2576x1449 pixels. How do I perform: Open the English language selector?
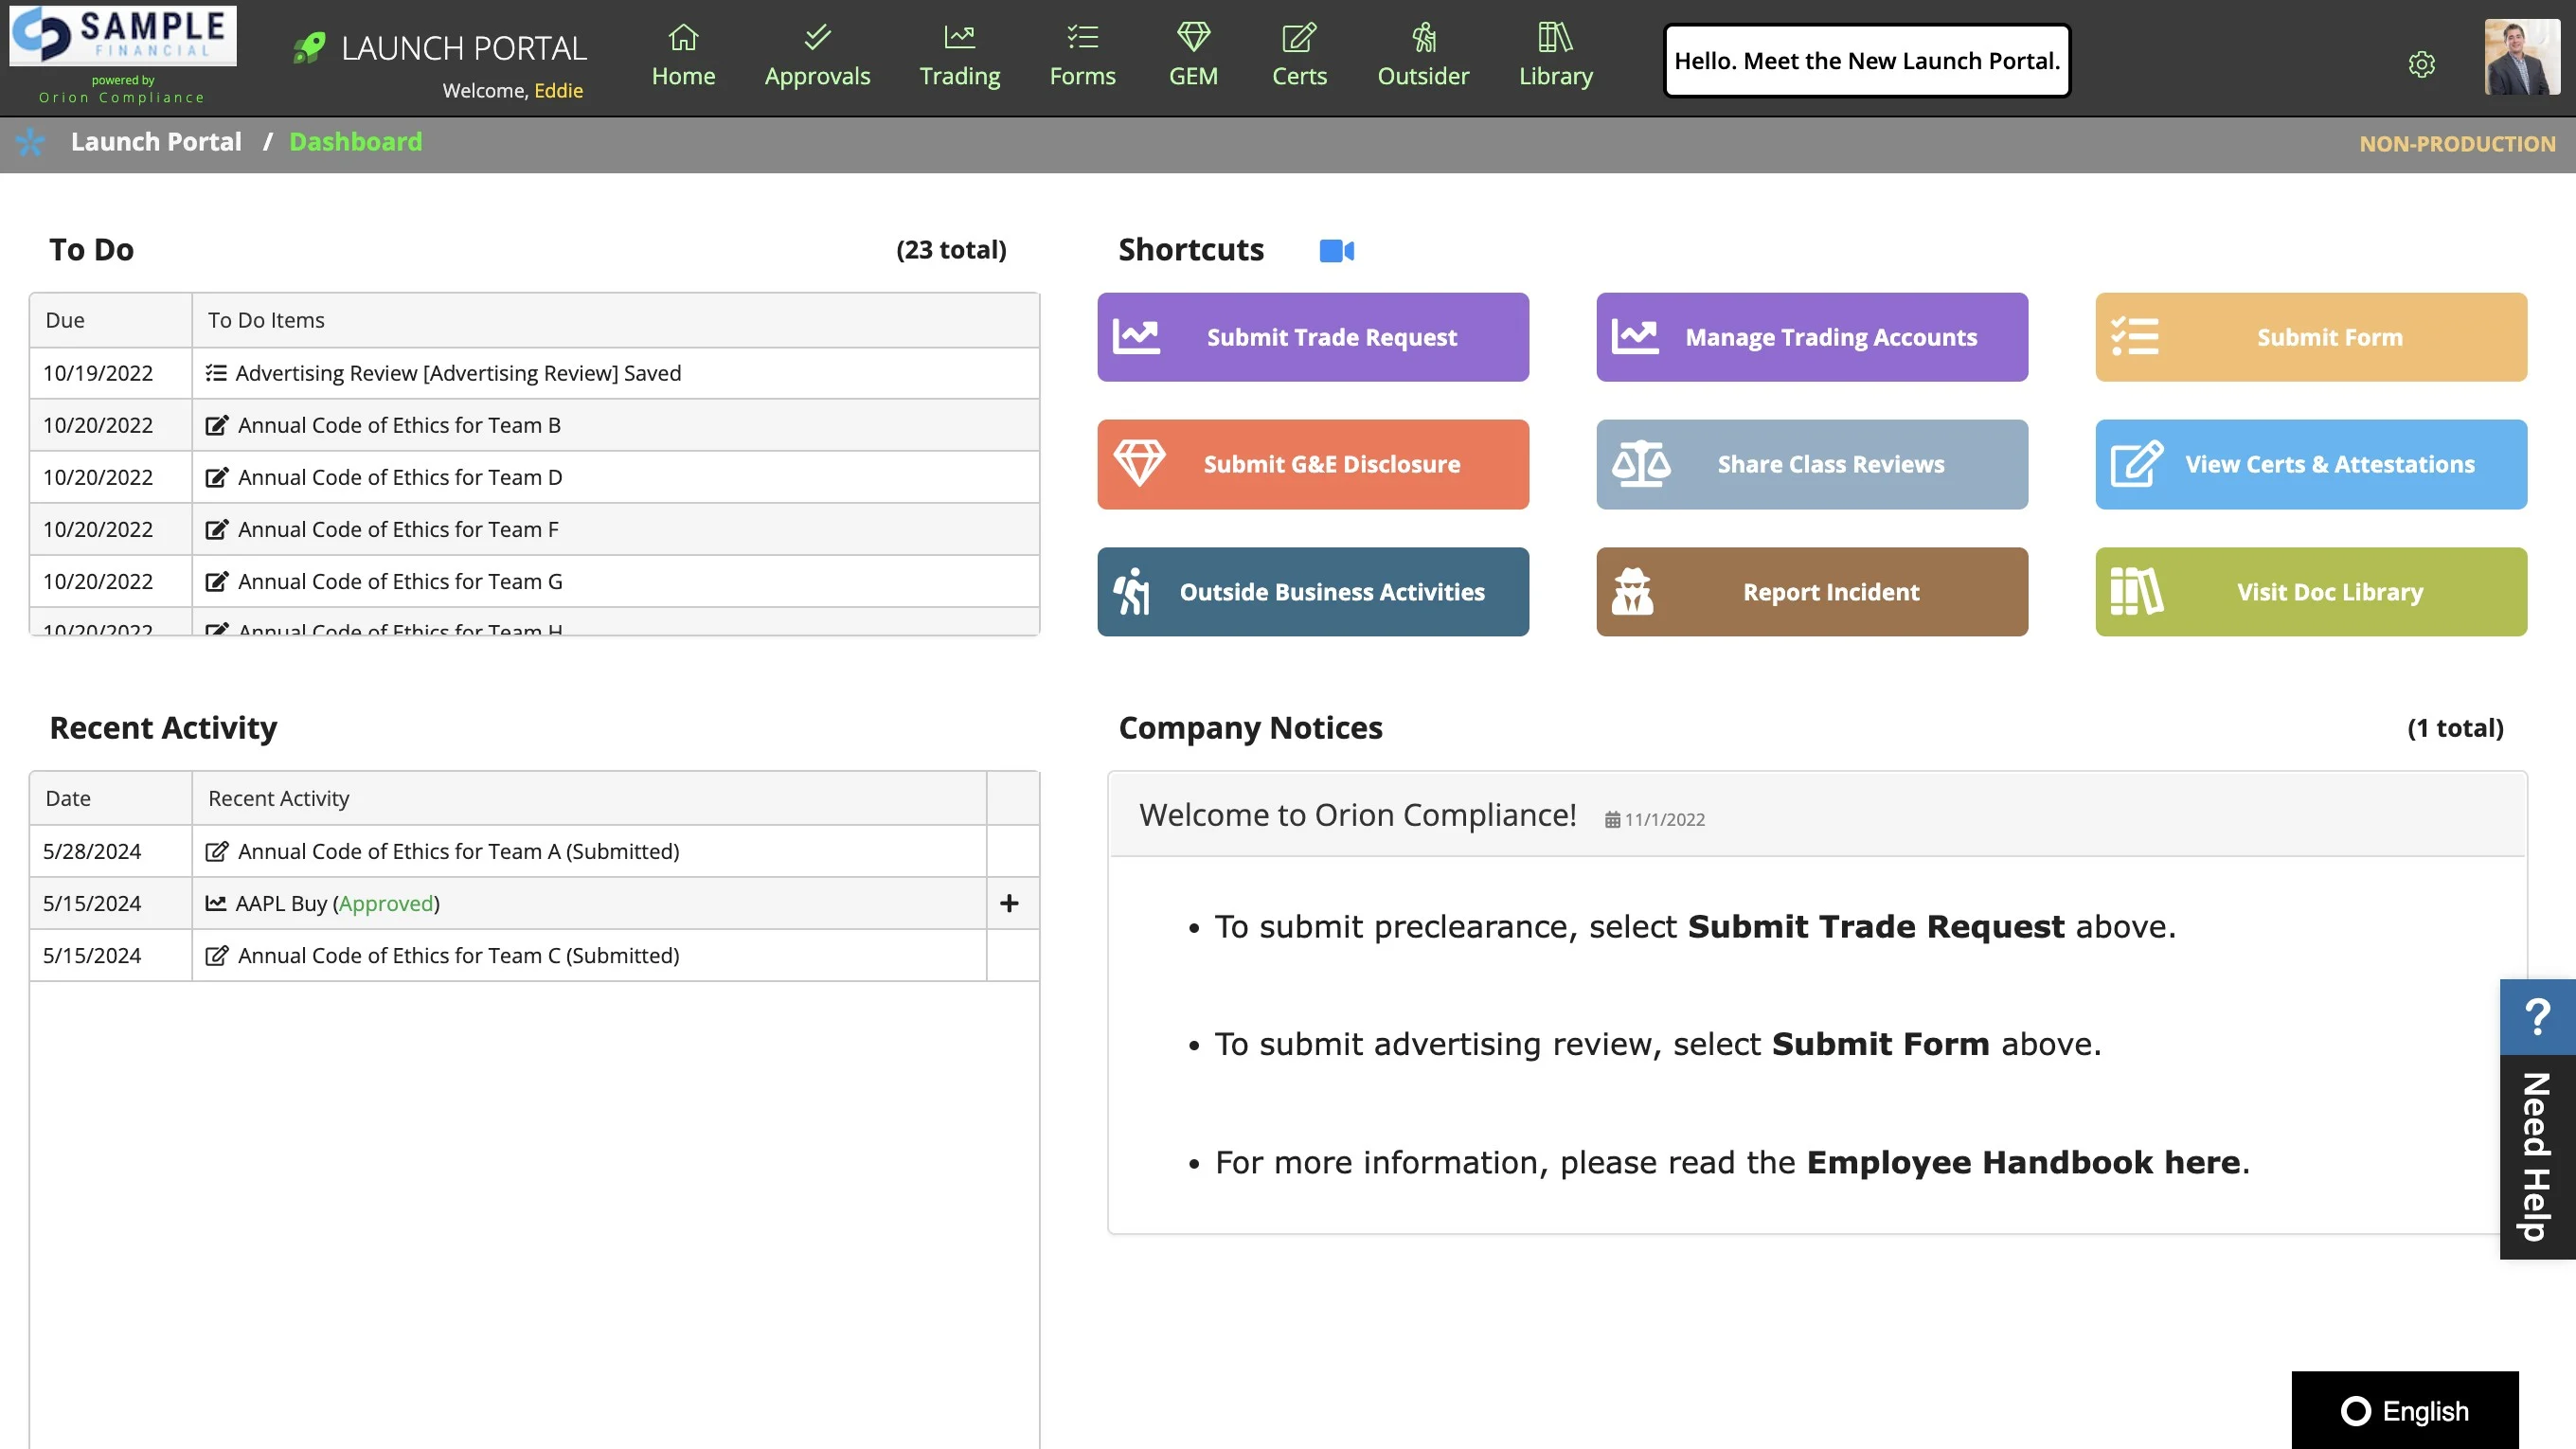pyautogui.click(x=2404, y=1410)
